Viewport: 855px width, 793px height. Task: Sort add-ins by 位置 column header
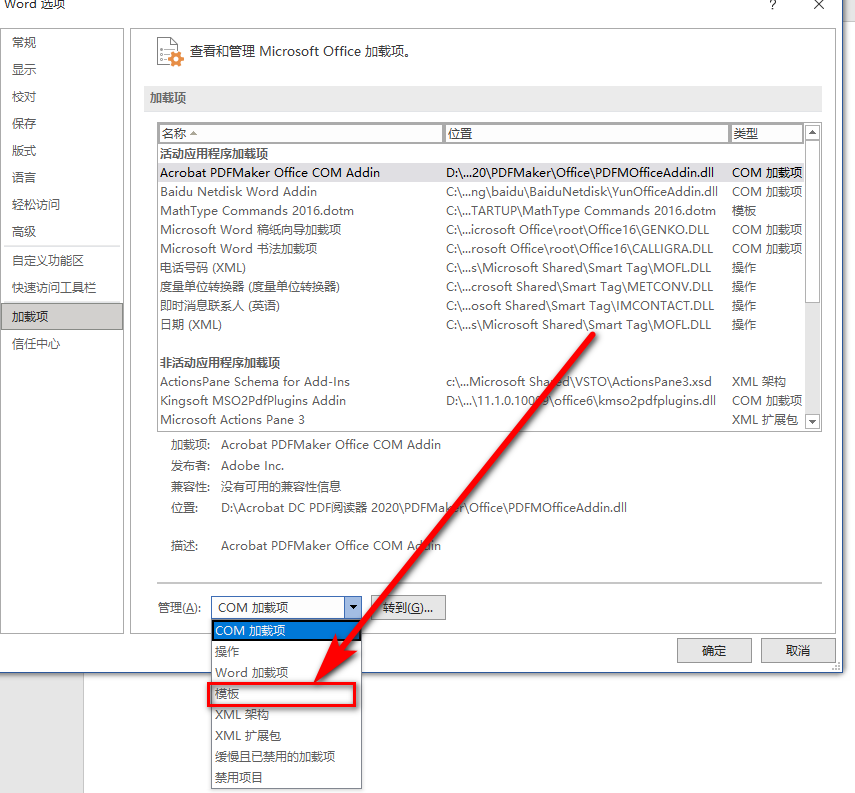(x=587, y=133)
